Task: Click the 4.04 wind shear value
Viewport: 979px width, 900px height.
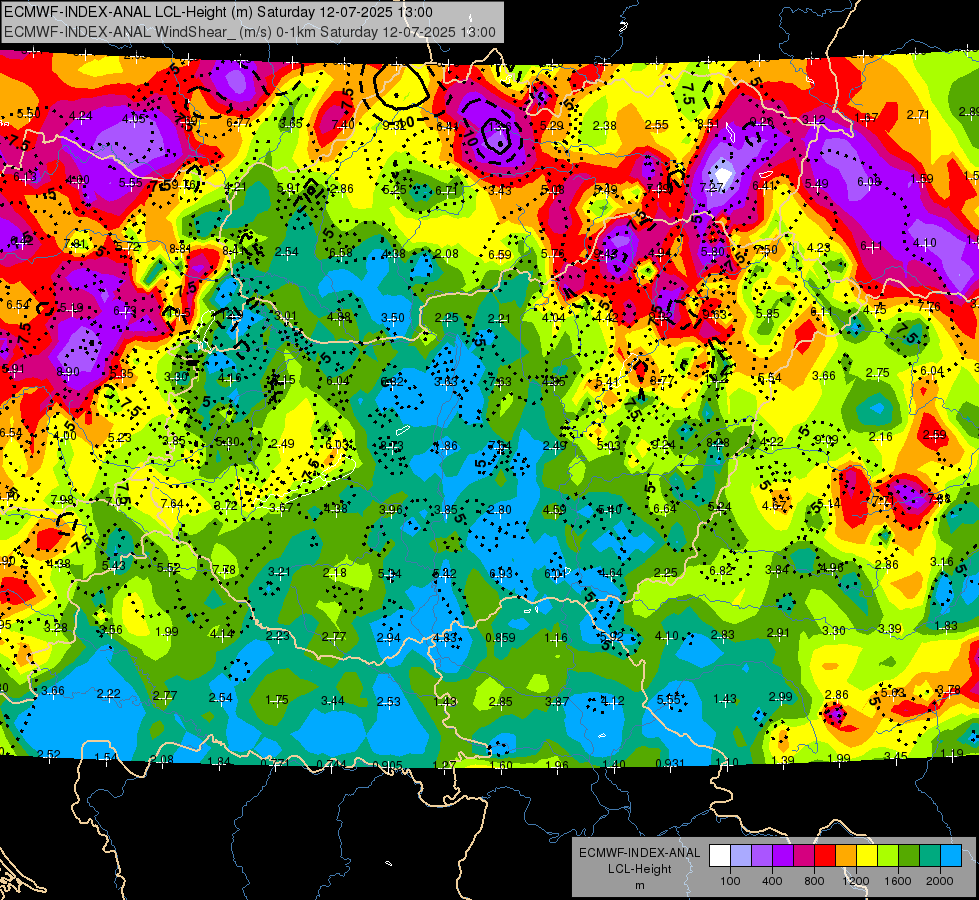Action: (x=553, y=318)
